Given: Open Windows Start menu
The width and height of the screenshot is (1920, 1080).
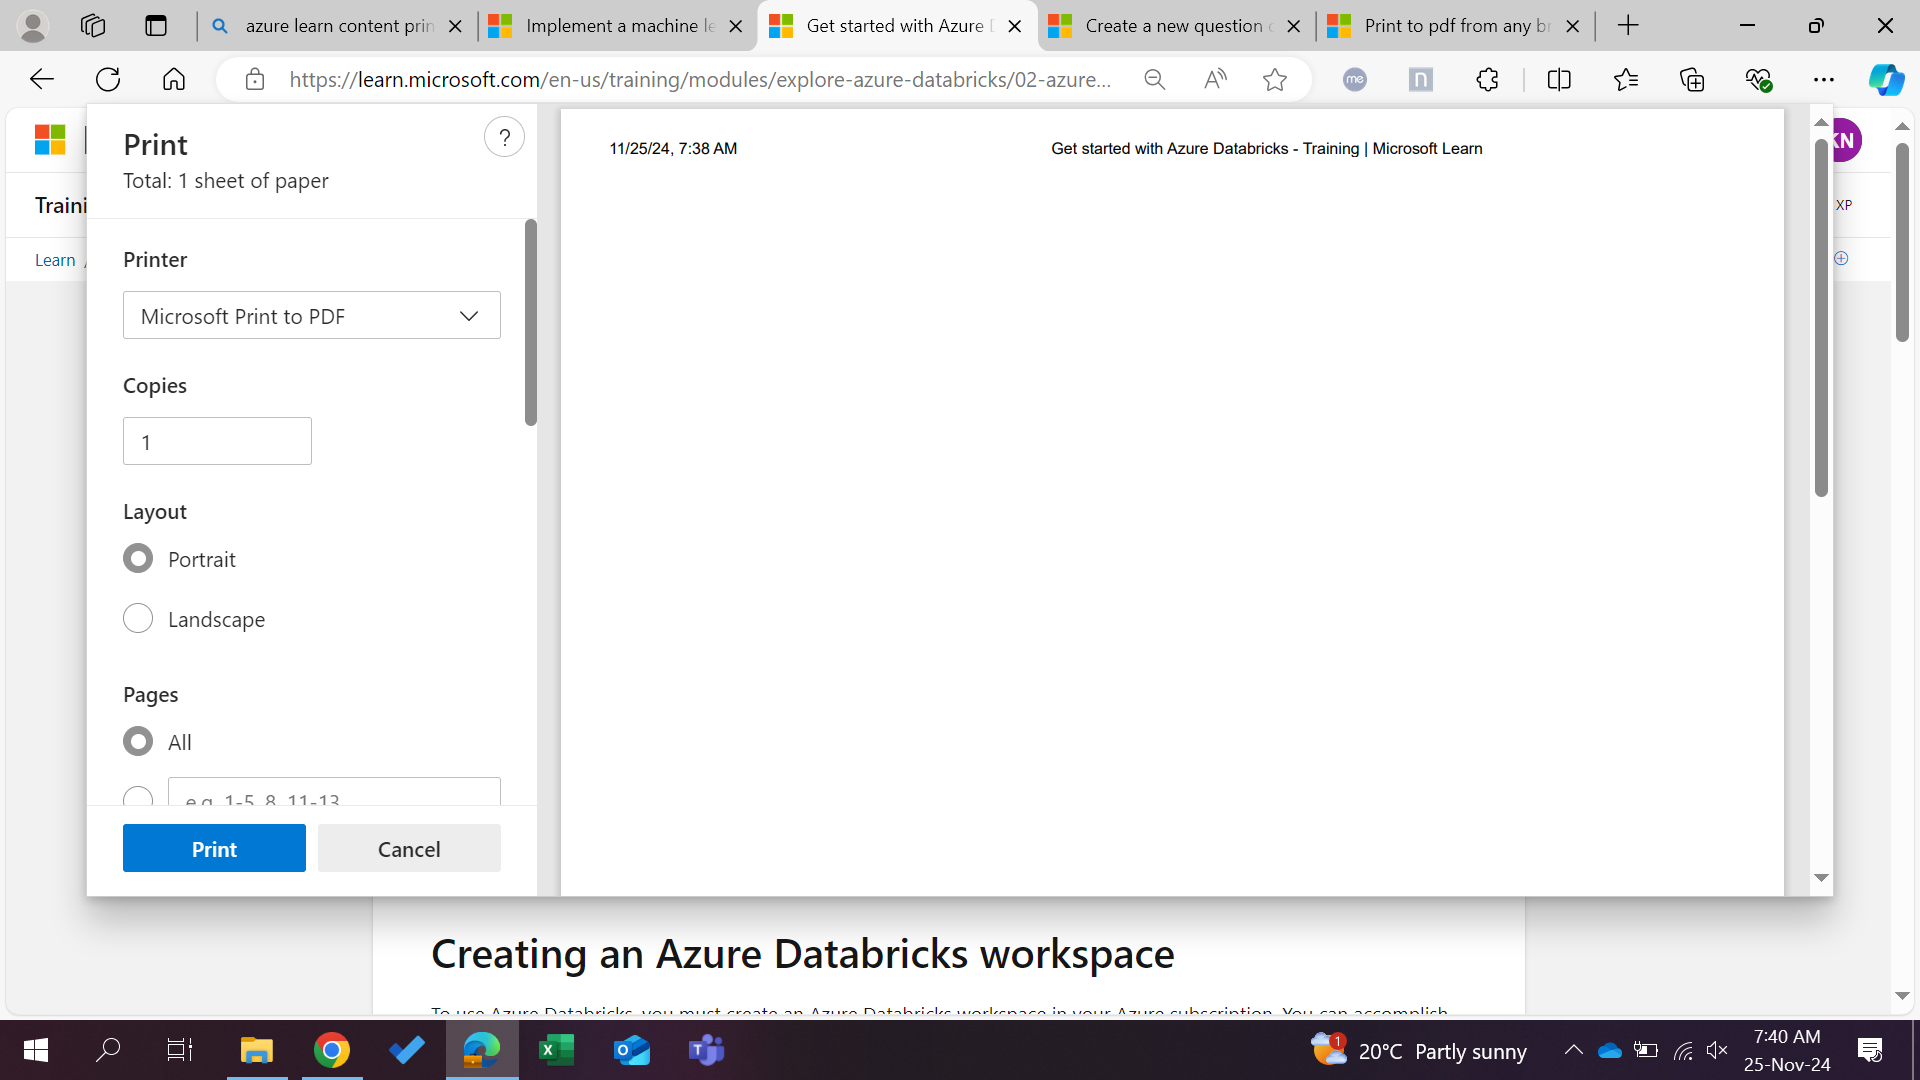Looking at the screenshot, I should (36, 1050).
